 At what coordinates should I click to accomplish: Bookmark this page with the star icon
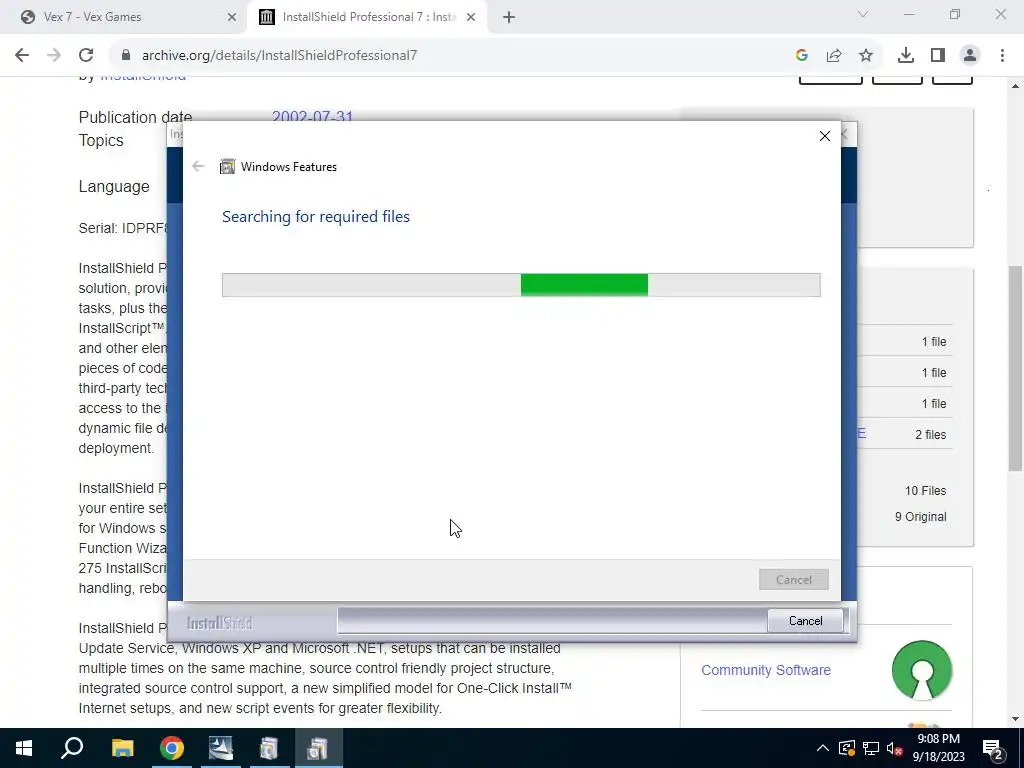click(866, 56)
